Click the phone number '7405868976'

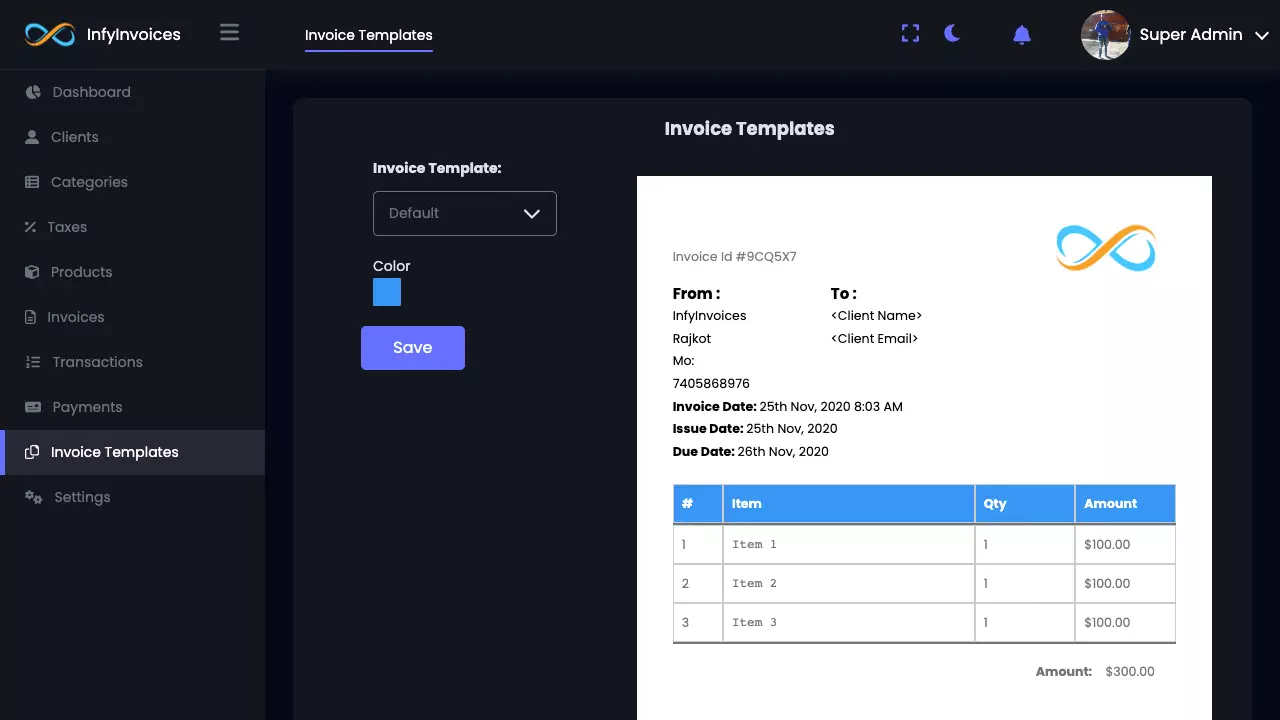pos(711,384)
